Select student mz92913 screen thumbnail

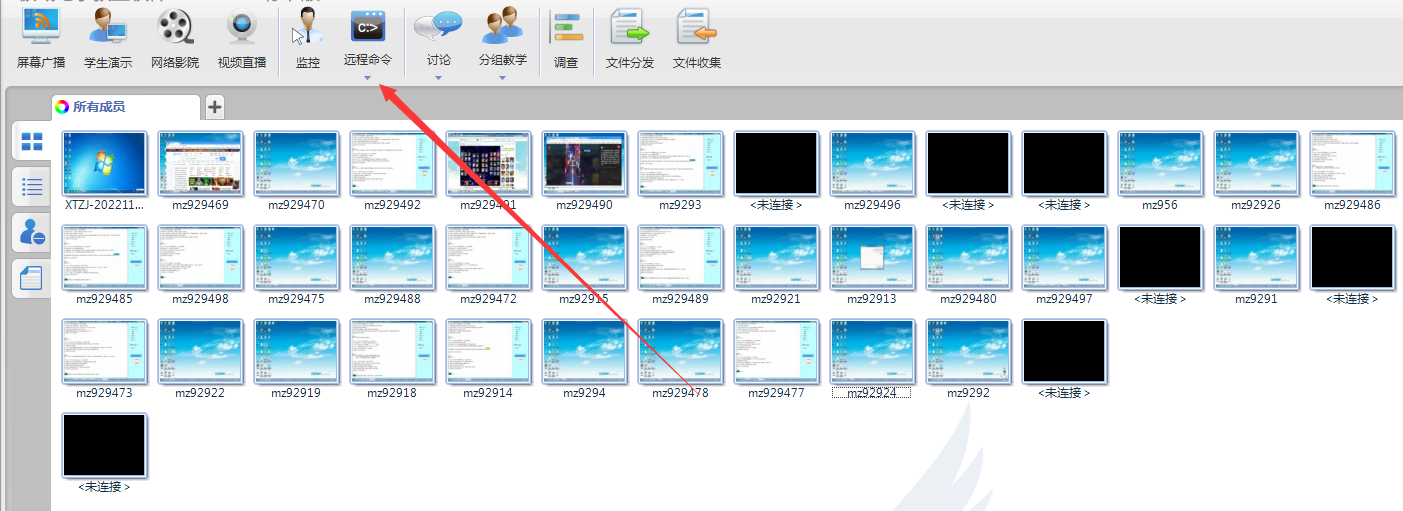tap(873, 257)
